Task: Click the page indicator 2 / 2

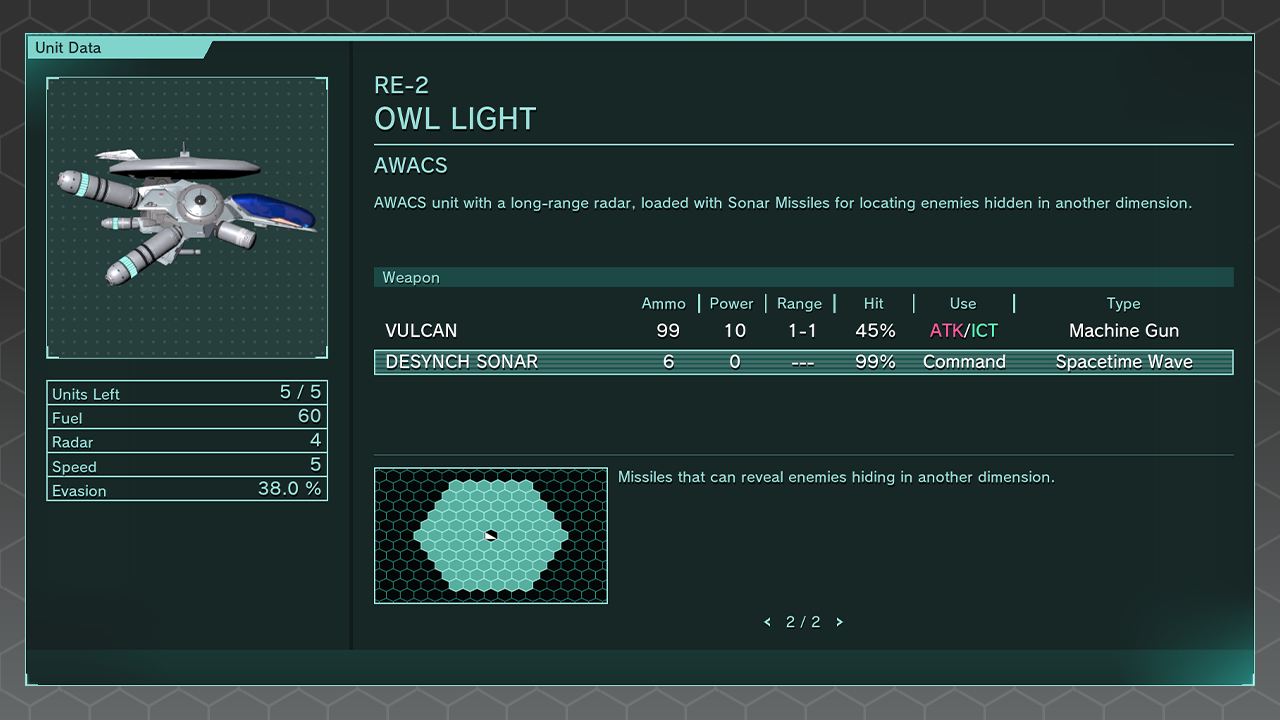Action: (x=803, y=622)
